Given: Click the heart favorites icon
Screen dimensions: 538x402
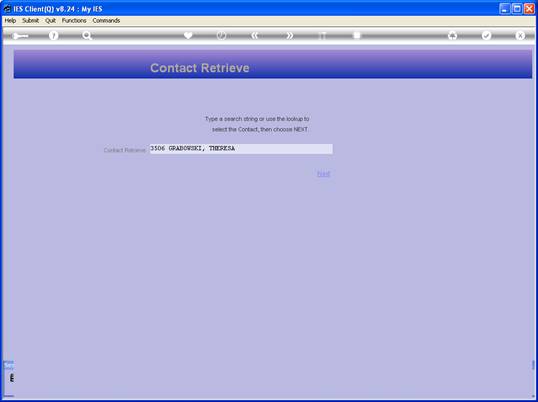Looking at the screenshot, I should (188, 35).
